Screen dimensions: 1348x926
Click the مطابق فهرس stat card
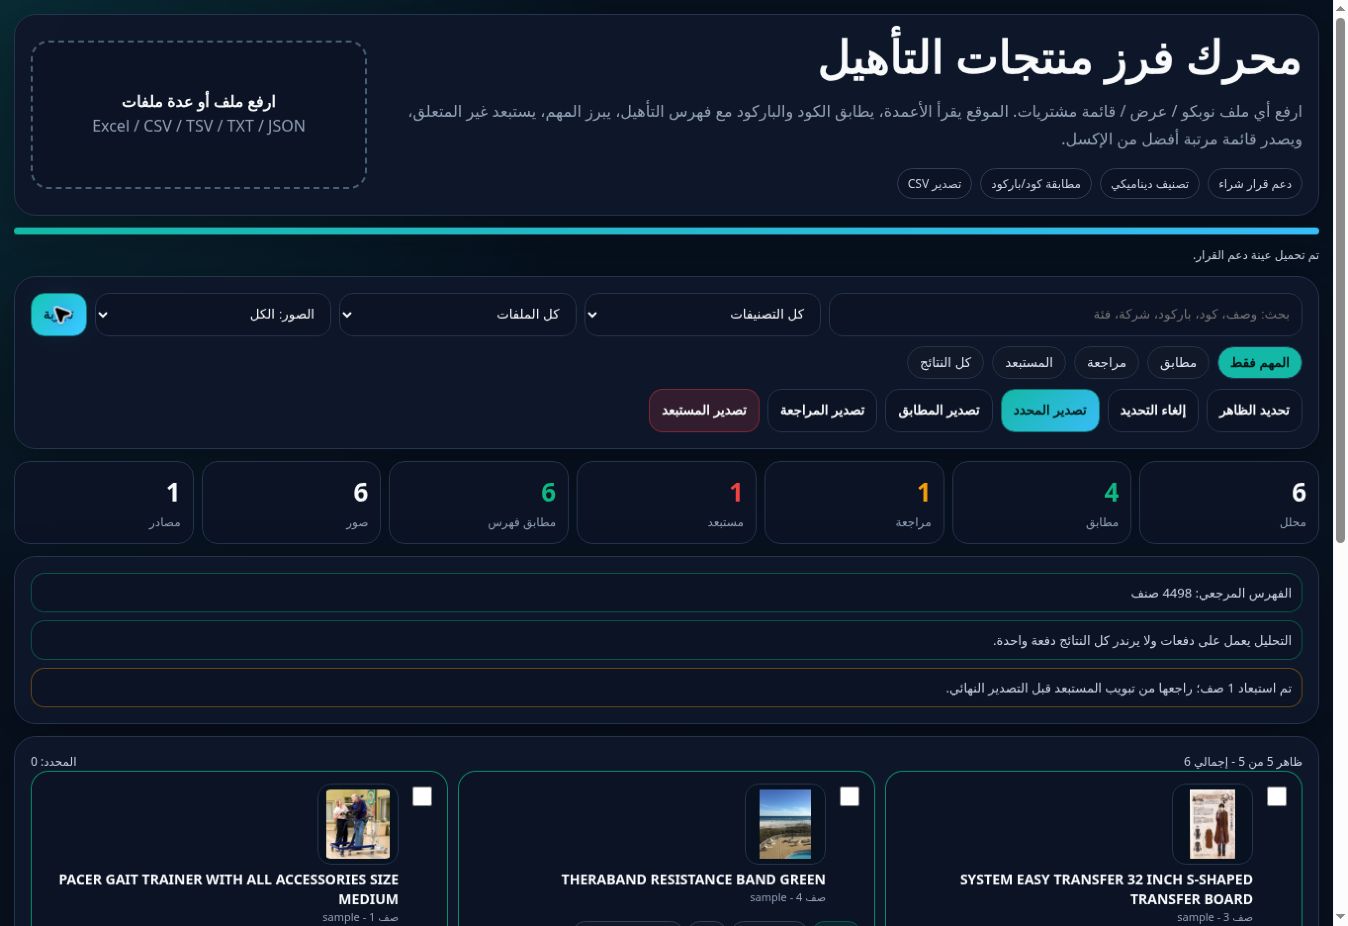(479, 502)
